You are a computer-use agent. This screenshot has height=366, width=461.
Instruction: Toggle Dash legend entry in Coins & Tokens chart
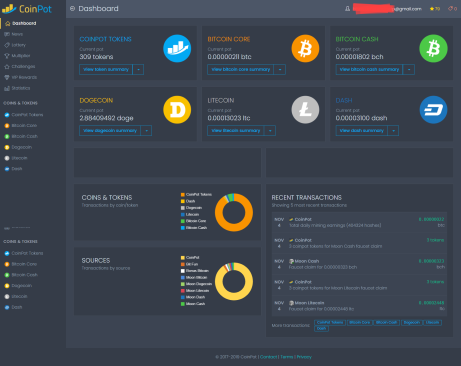point(188,201)
